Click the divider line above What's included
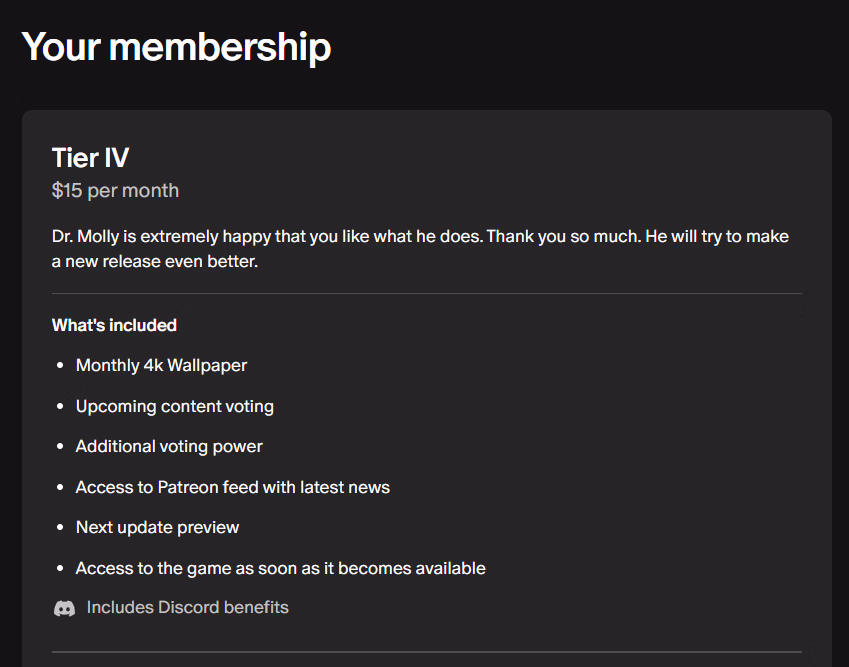Viewport: 849px width, 667px height. 426,294
